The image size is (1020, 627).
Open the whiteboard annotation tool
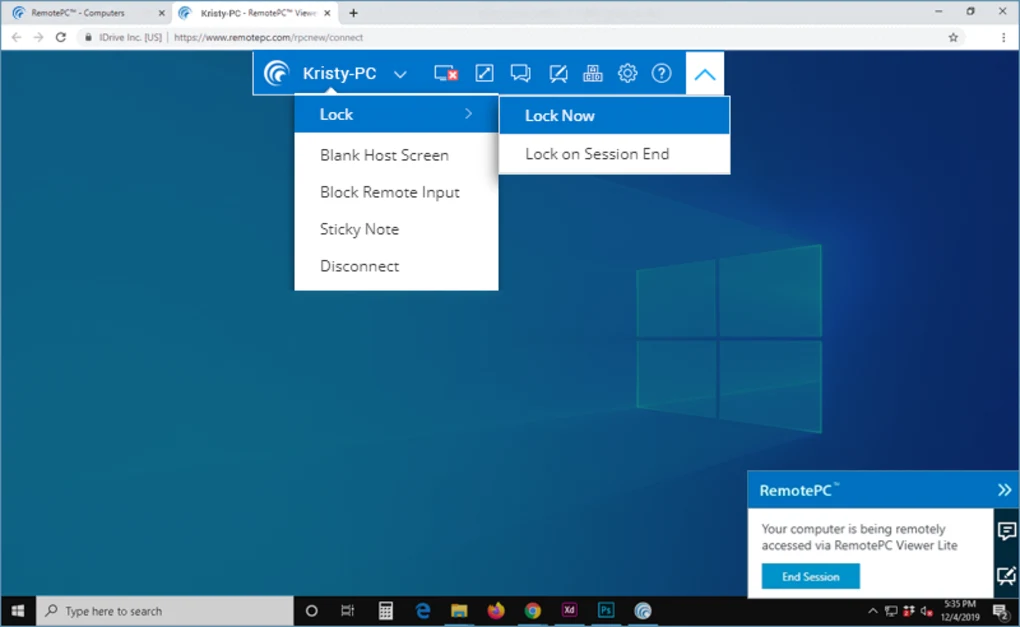[x=557, y=72]
